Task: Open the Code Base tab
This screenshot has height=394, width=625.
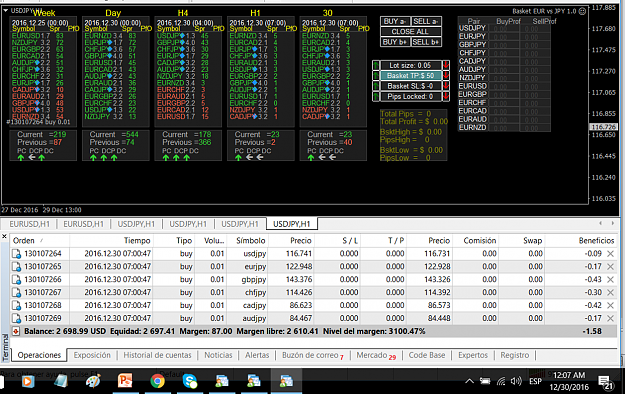Action: (x=427, y=355)
